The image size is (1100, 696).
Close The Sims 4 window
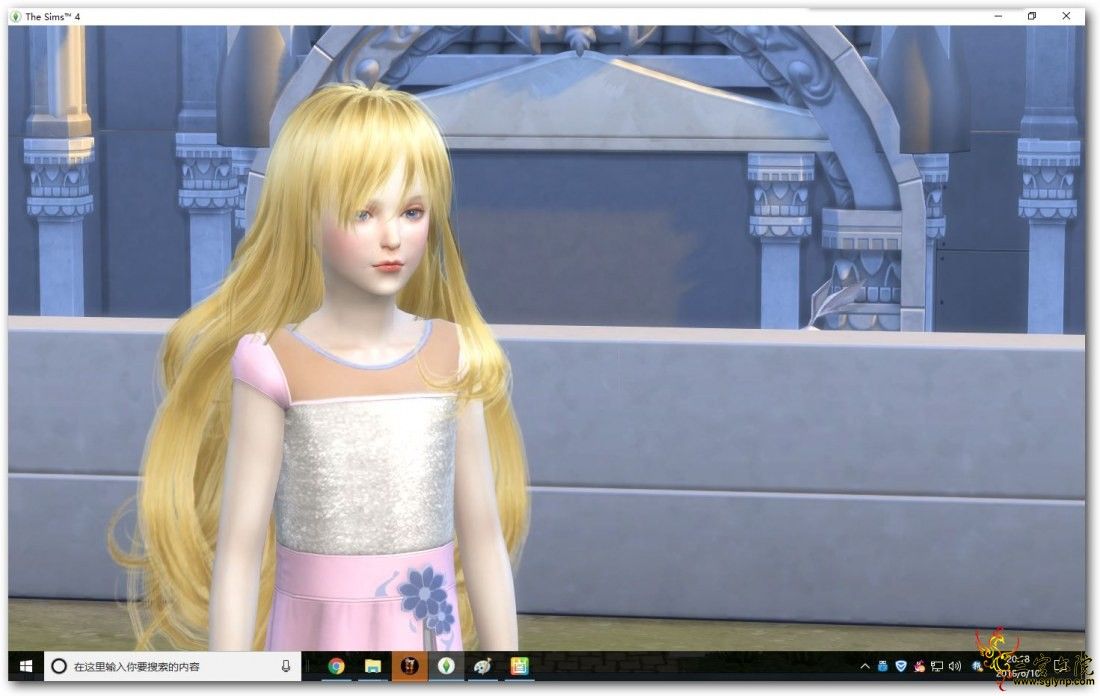[x=1066, y=15]
